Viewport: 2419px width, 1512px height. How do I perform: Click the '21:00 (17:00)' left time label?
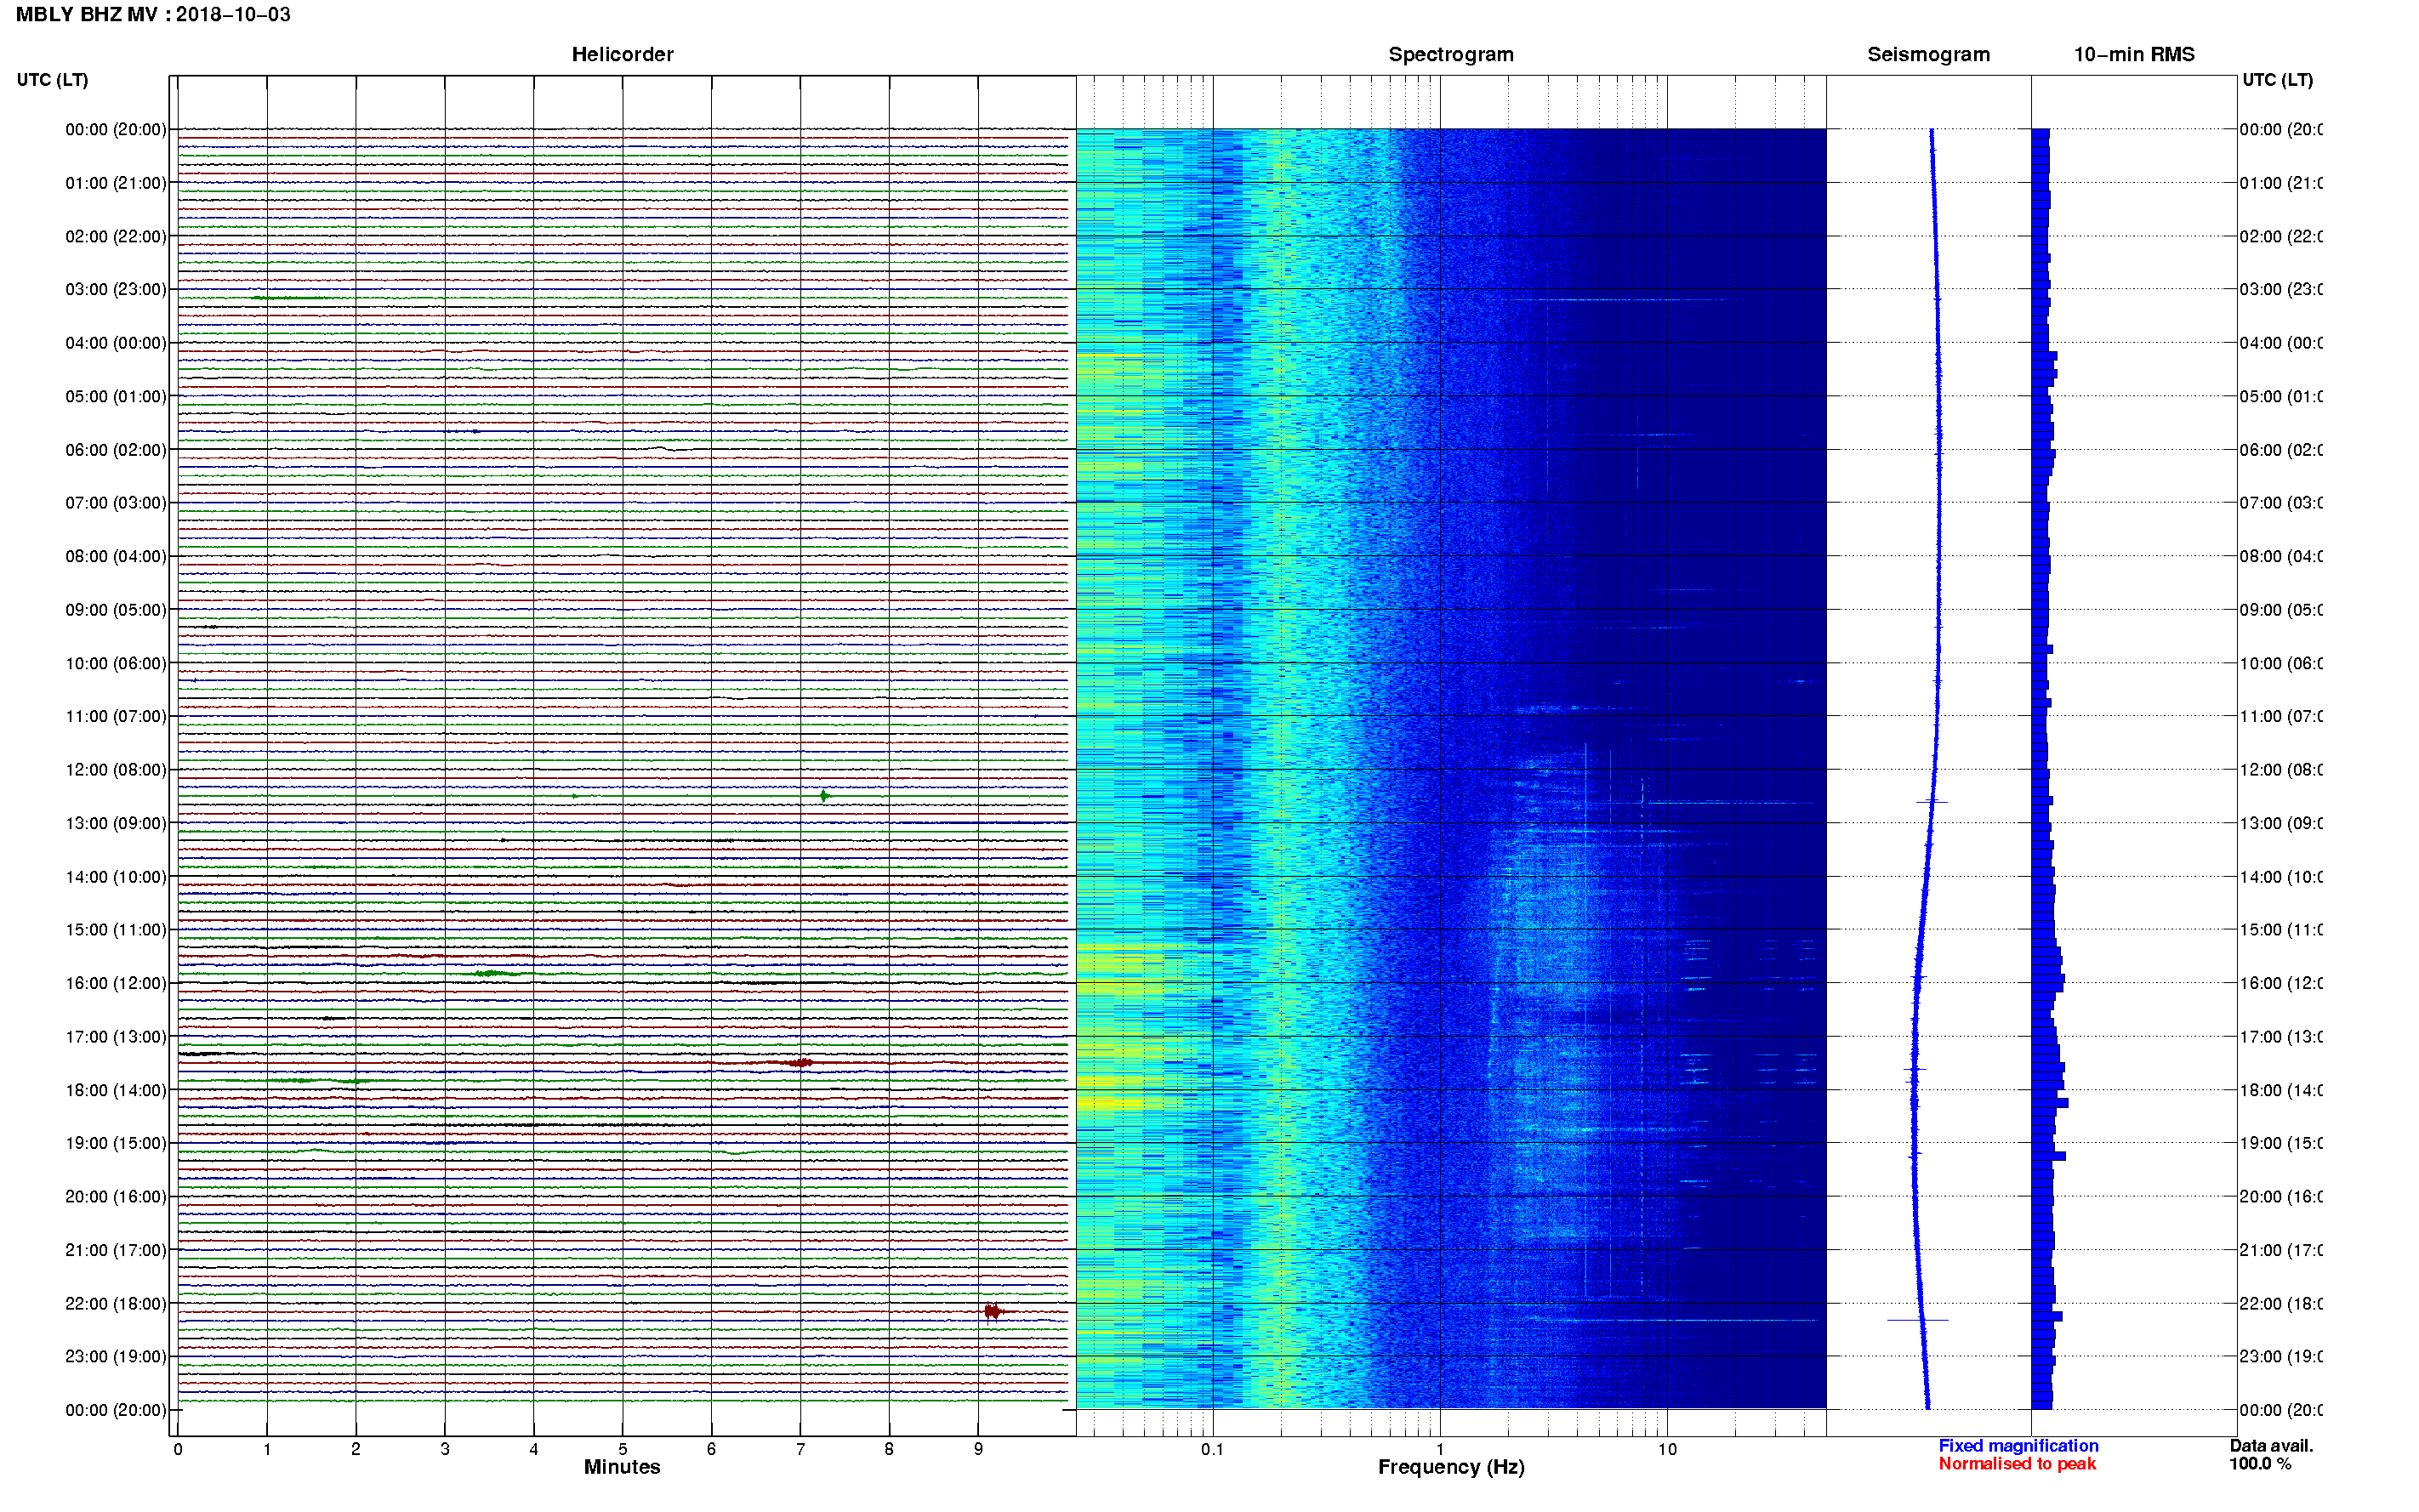click(116, 1251)
